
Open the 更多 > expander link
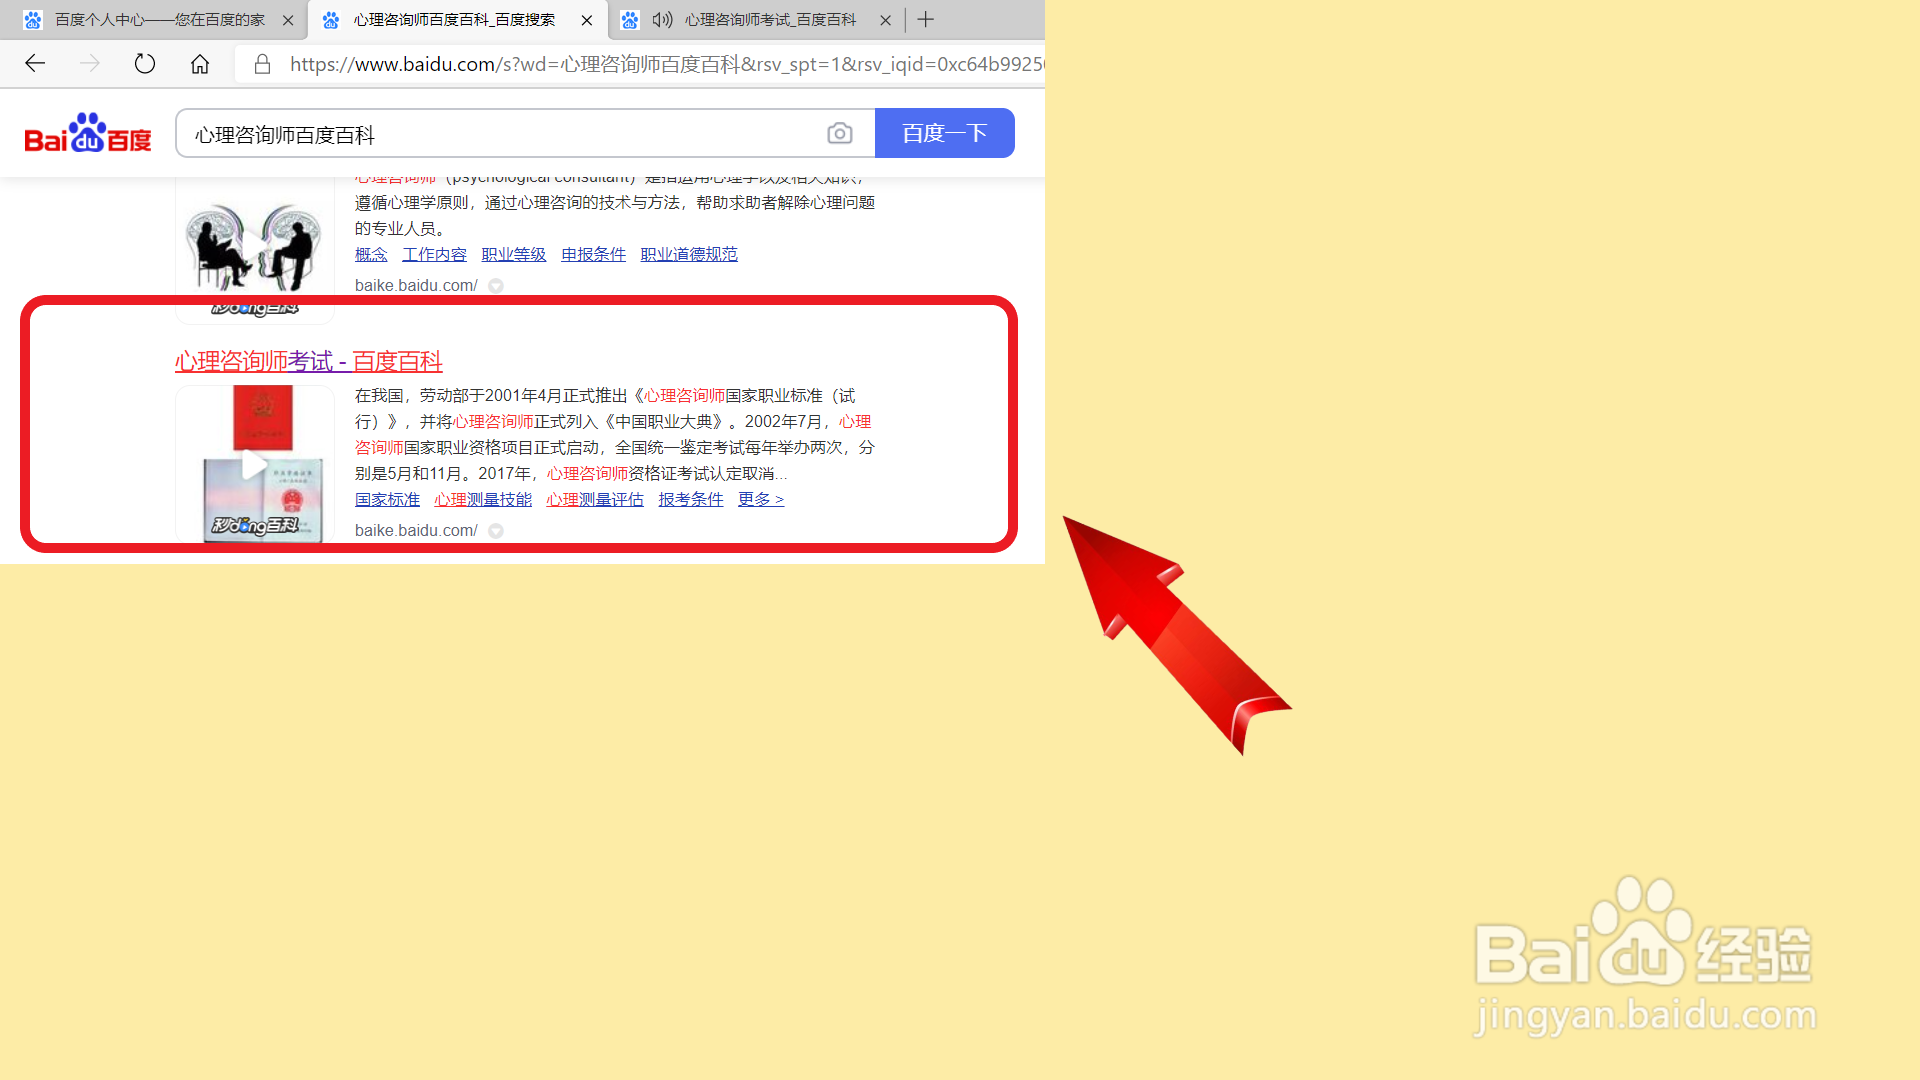[x=760, y=499]
